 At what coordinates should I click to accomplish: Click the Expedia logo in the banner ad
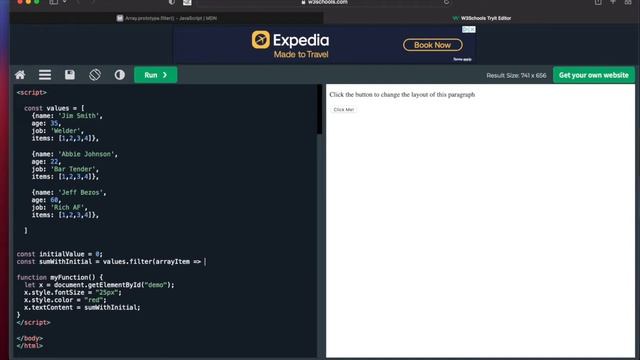point(290,40)
